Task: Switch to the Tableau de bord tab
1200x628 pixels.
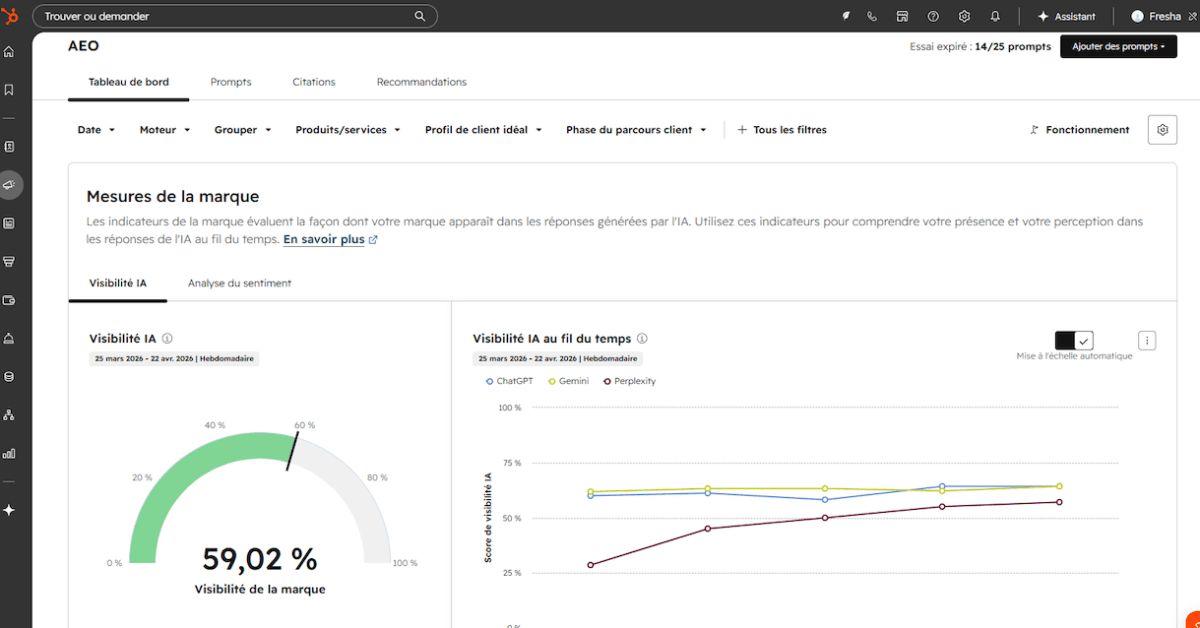Action: click(x=129, y=82)
